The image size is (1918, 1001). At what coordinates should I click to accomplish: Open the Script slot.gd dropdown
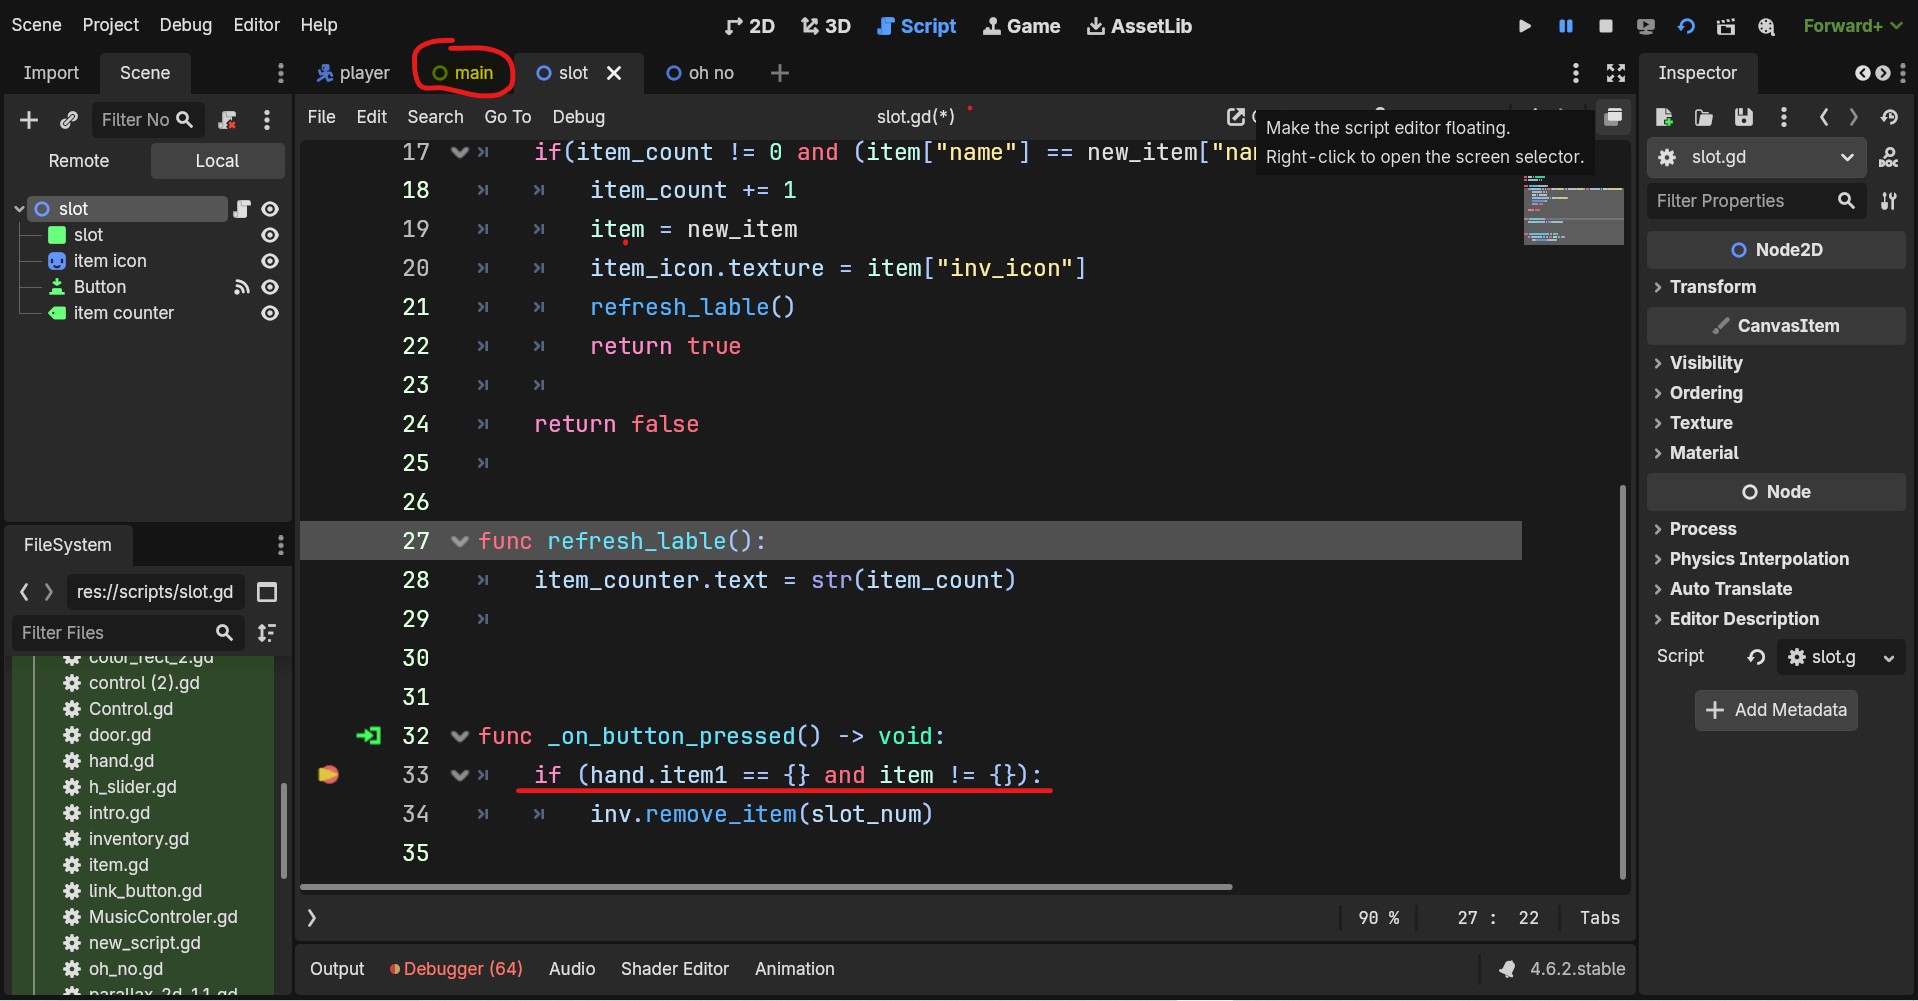(1888, 657)
